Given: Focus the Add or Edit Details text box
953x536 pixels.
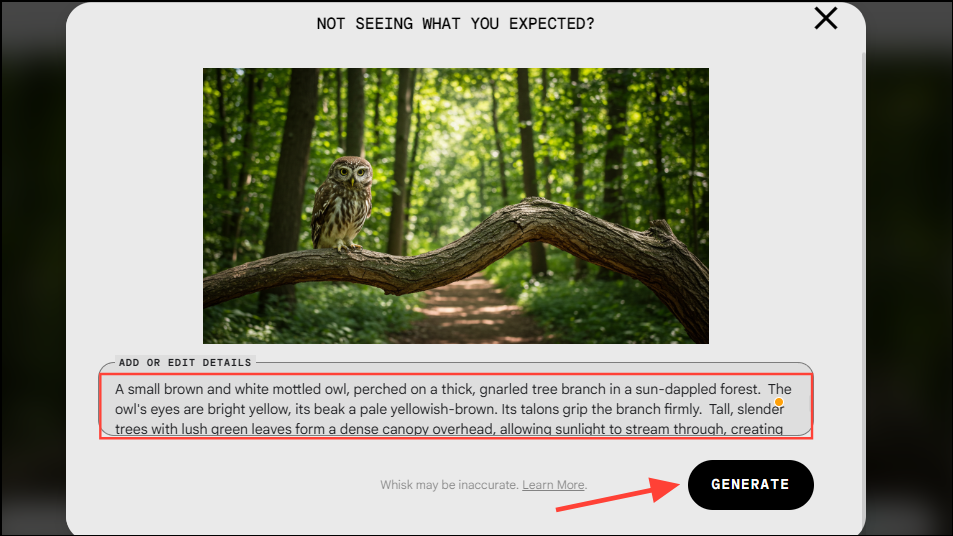Looking at the screenshot, I should (456, 406).
